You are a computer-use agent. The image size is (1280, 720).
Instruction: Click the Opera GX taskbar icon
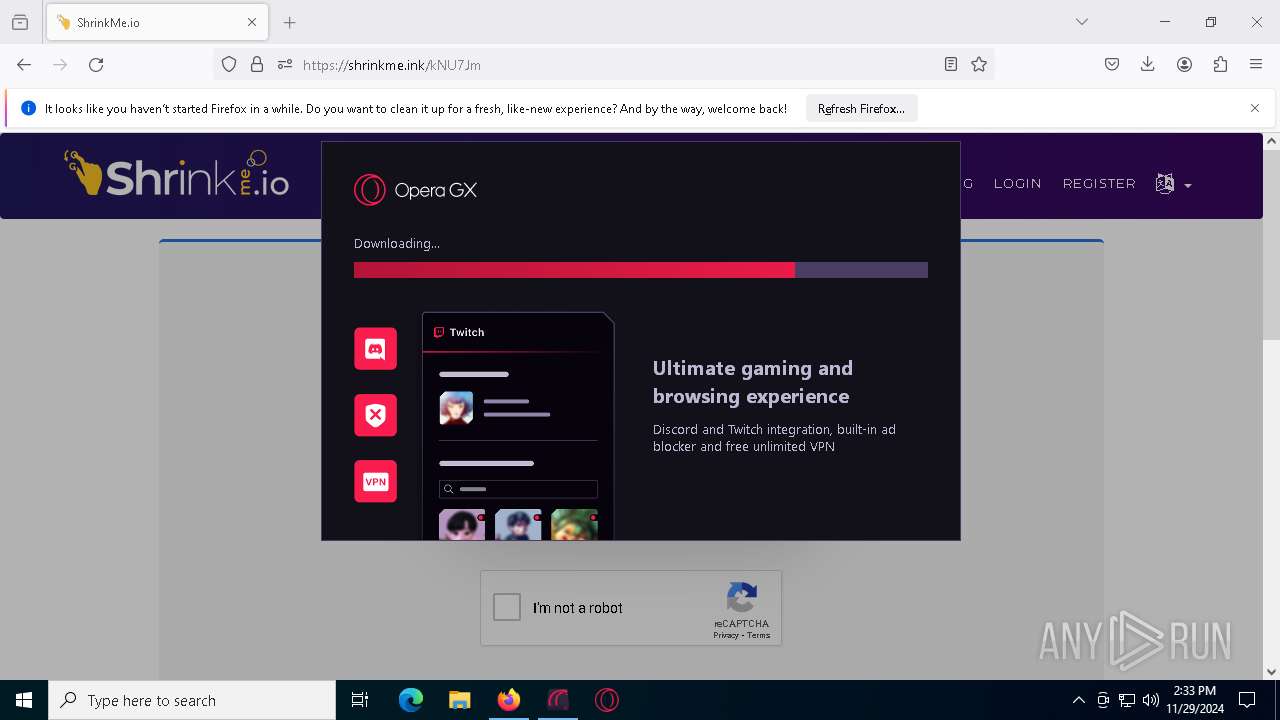(x=558, y=700)
